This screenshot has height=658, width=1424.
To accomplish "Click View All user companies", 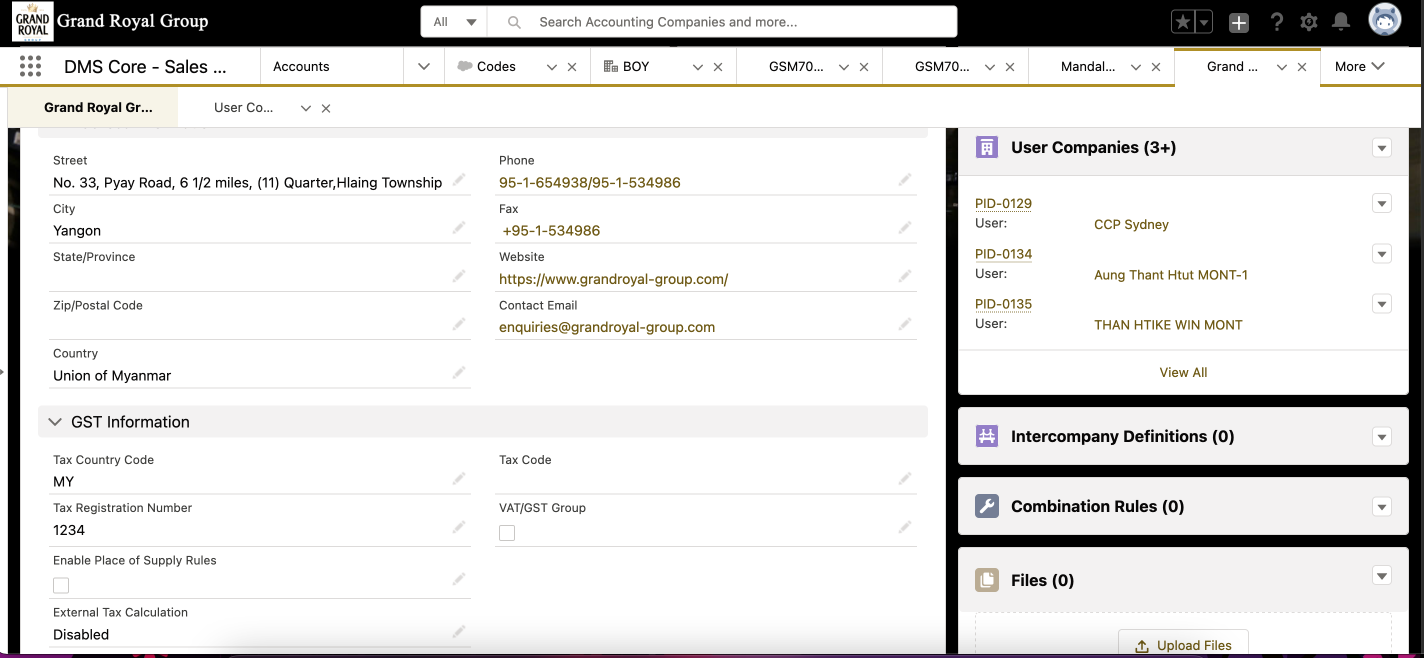I will 1183,372.
